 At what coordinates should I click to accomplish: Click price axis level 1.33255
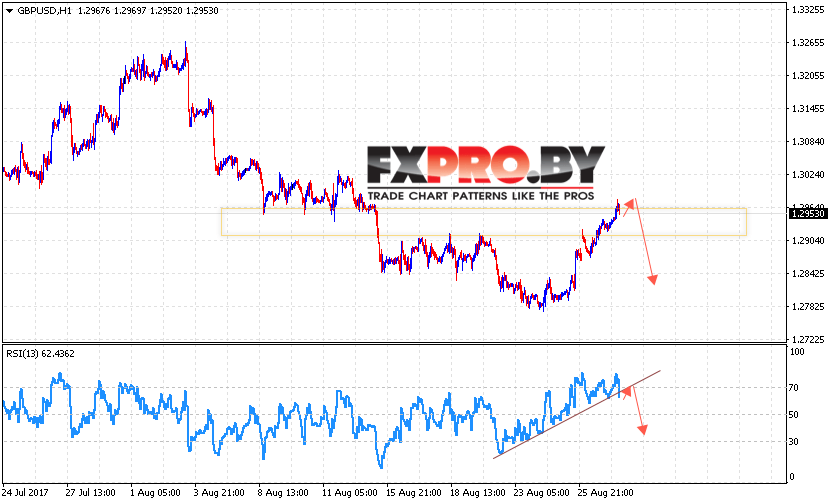(808, 10)
